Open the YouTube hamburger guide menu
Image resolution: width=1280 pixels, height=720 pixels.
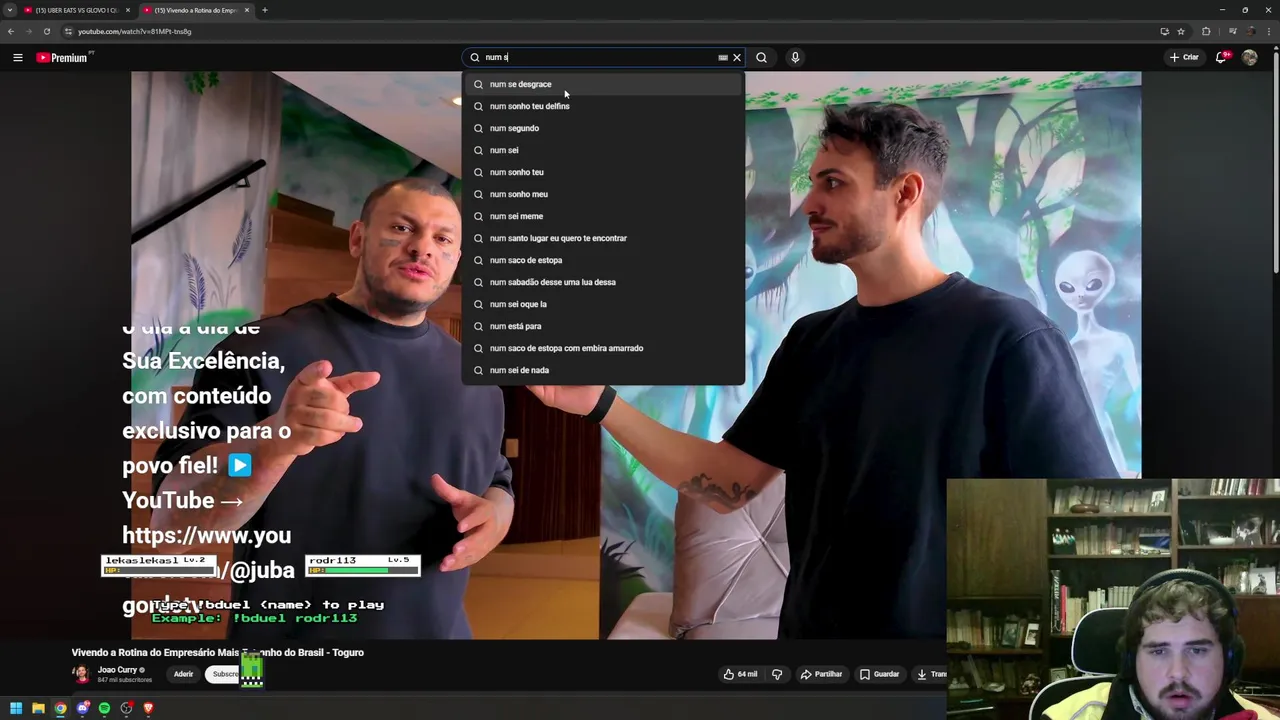tap(18, 57)
